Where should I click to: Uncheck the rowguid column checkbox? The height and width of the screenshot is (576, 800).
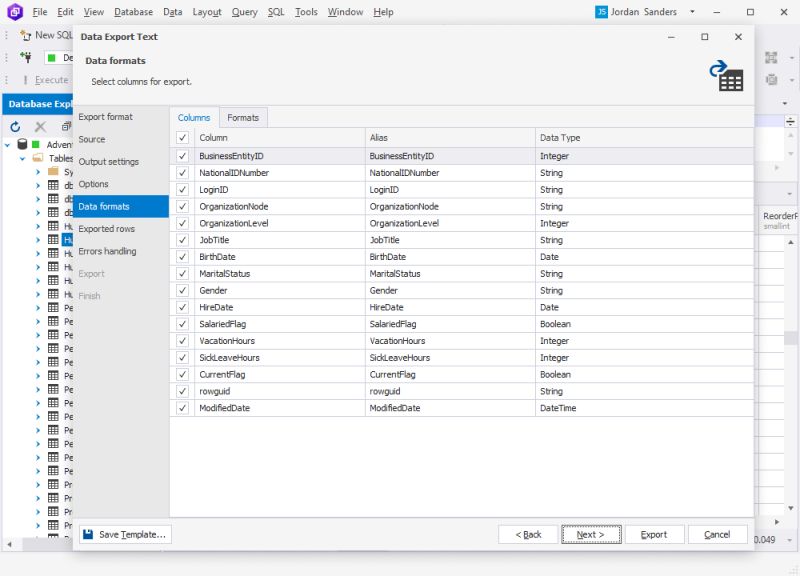(x=181, y=391)
